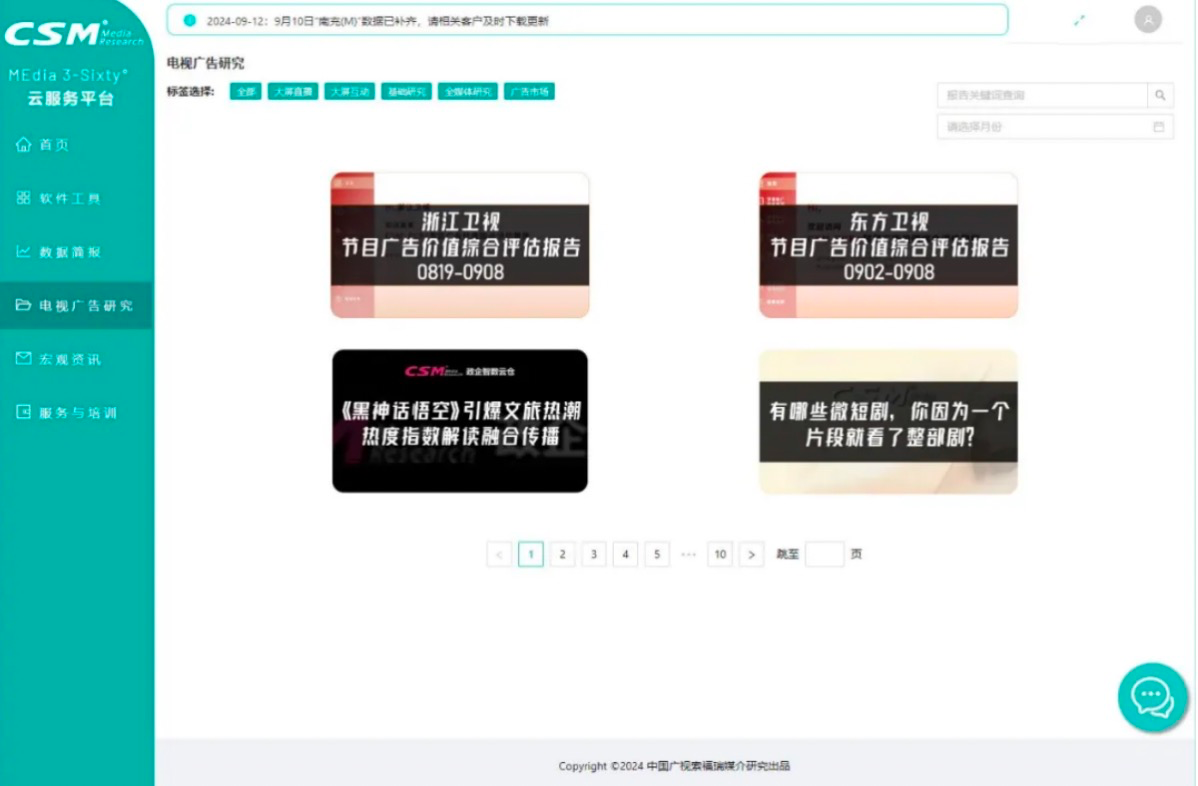Viewport: 1198px width, 786px height.
Task: Click the magnifier search button
Action: tap(1160, 95)
